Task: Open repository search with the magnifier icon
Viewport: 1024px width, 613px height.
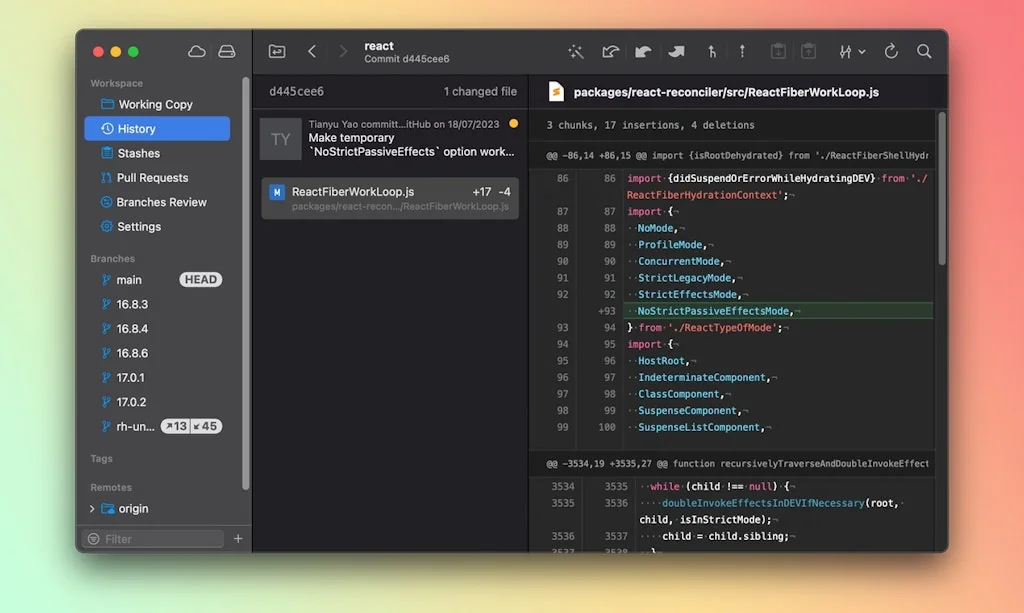Action: point(924,51)
